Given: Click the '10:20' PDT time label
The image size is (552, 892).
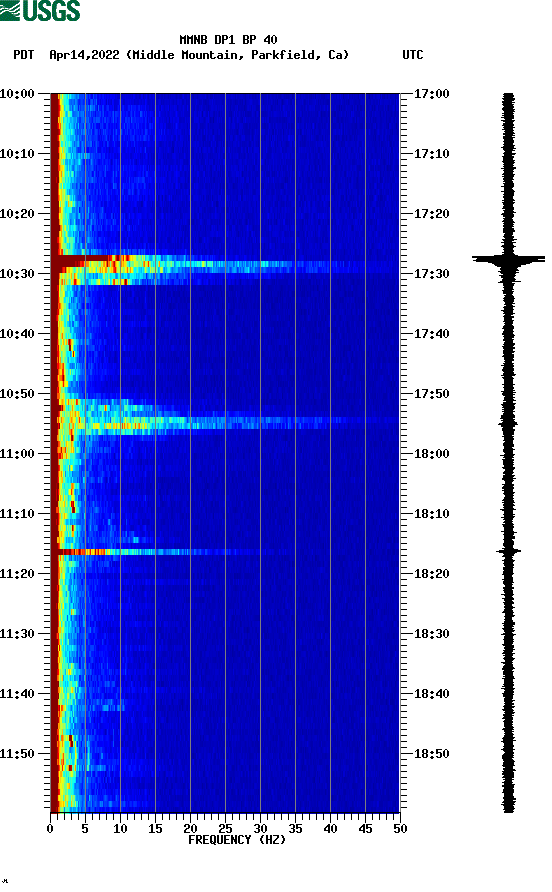Looking at the screenshot, I should click(17, 214).
